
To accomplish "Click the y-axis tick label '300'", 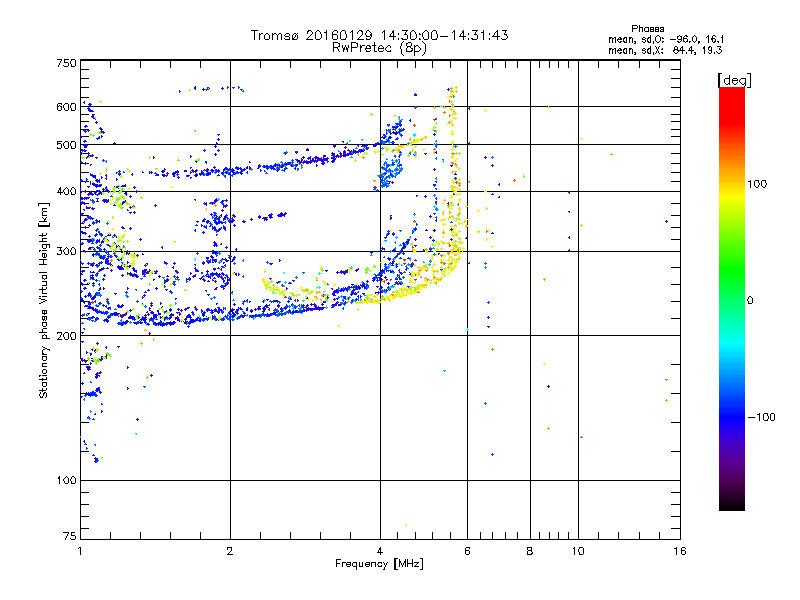I will pyautogui.click(x=66, y=252).
